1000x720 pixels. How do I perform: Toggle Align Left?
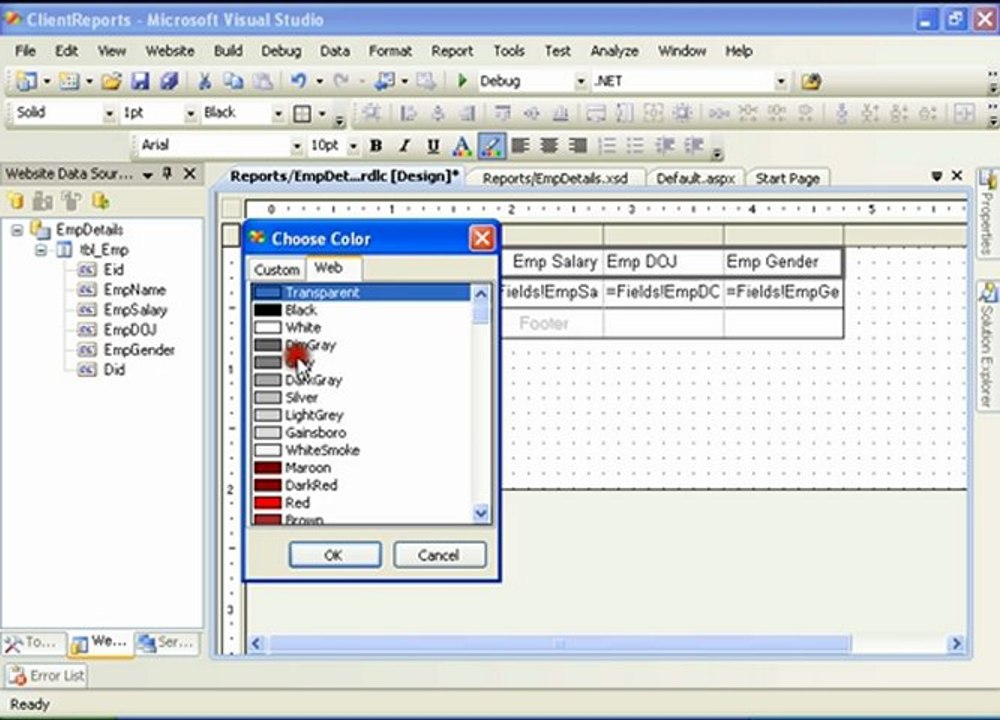pos(520,146)
